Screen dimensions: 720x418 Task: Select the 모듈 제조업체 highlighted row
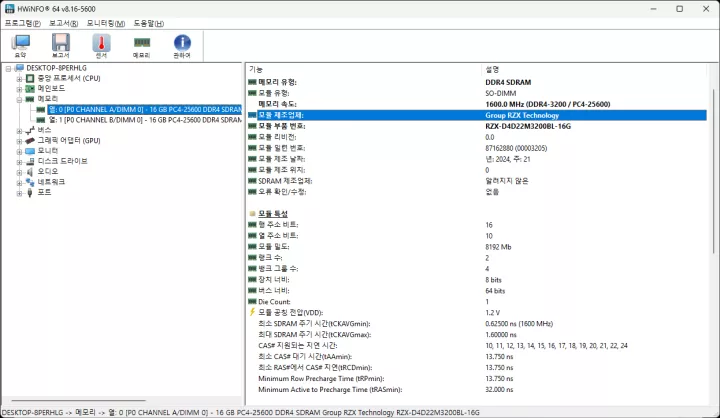[x=477, y=115]
